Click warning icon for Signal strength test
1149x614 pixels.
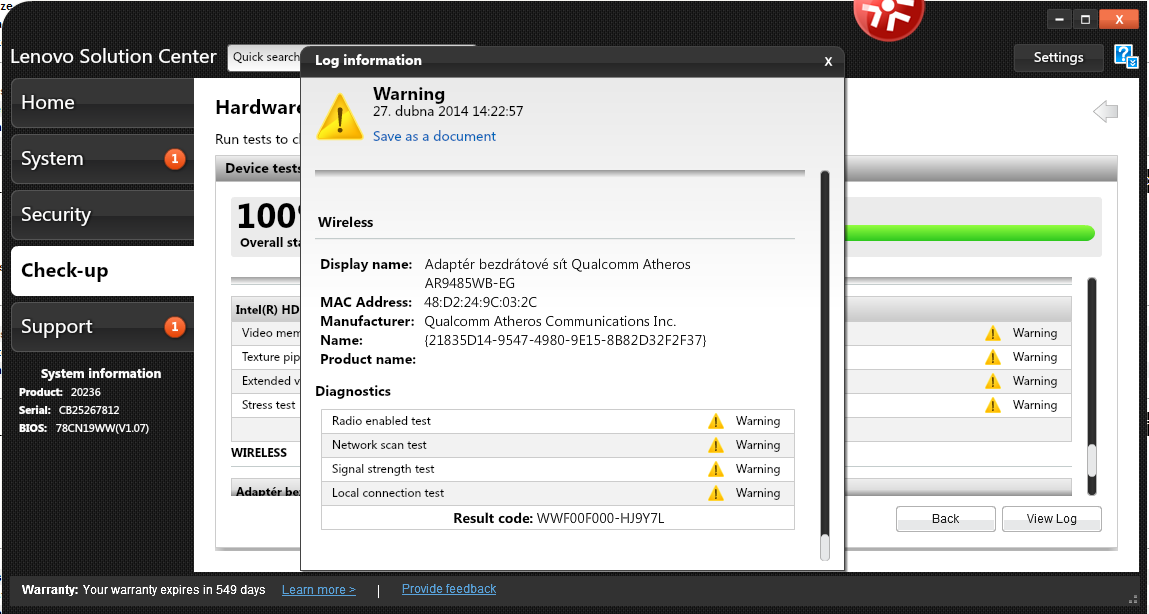pos(715,469)
